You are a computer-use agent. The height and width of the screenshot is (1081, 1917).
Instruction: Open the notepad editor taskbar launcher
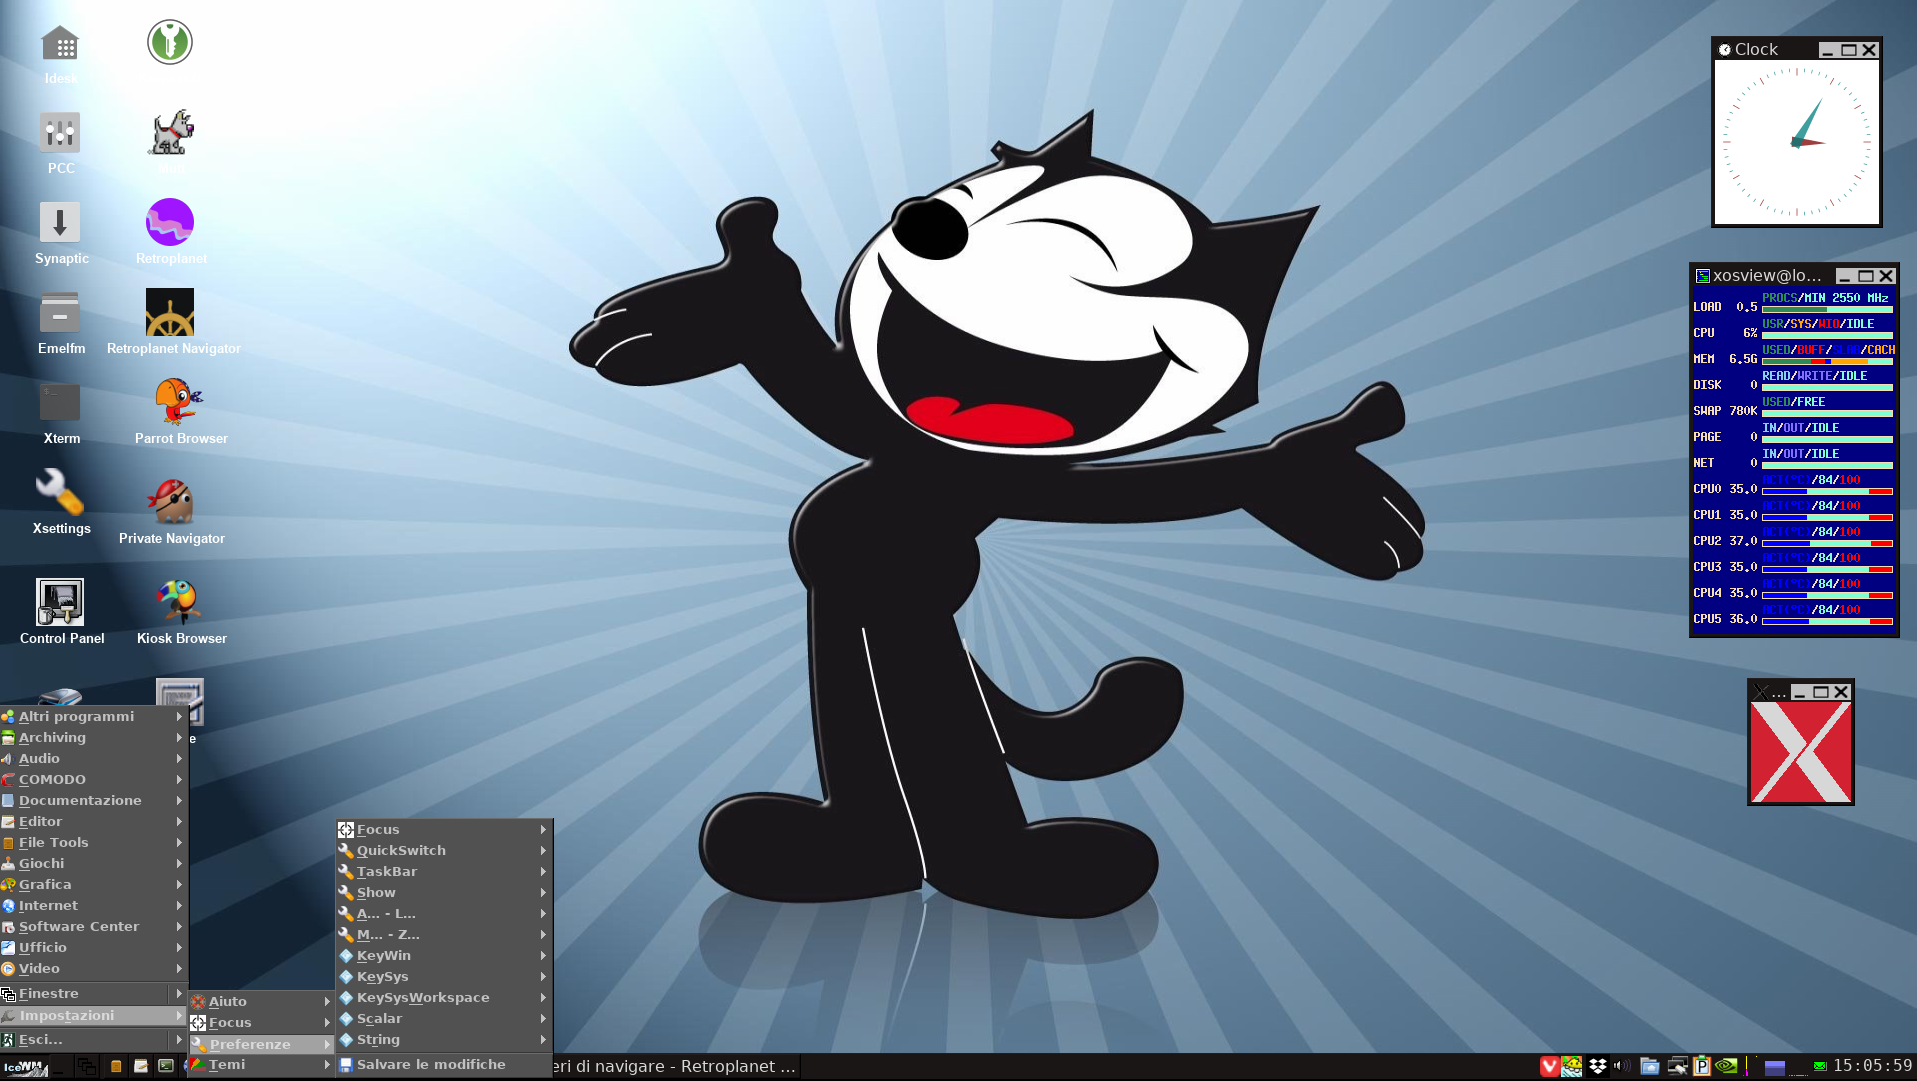pos(141,1067)
